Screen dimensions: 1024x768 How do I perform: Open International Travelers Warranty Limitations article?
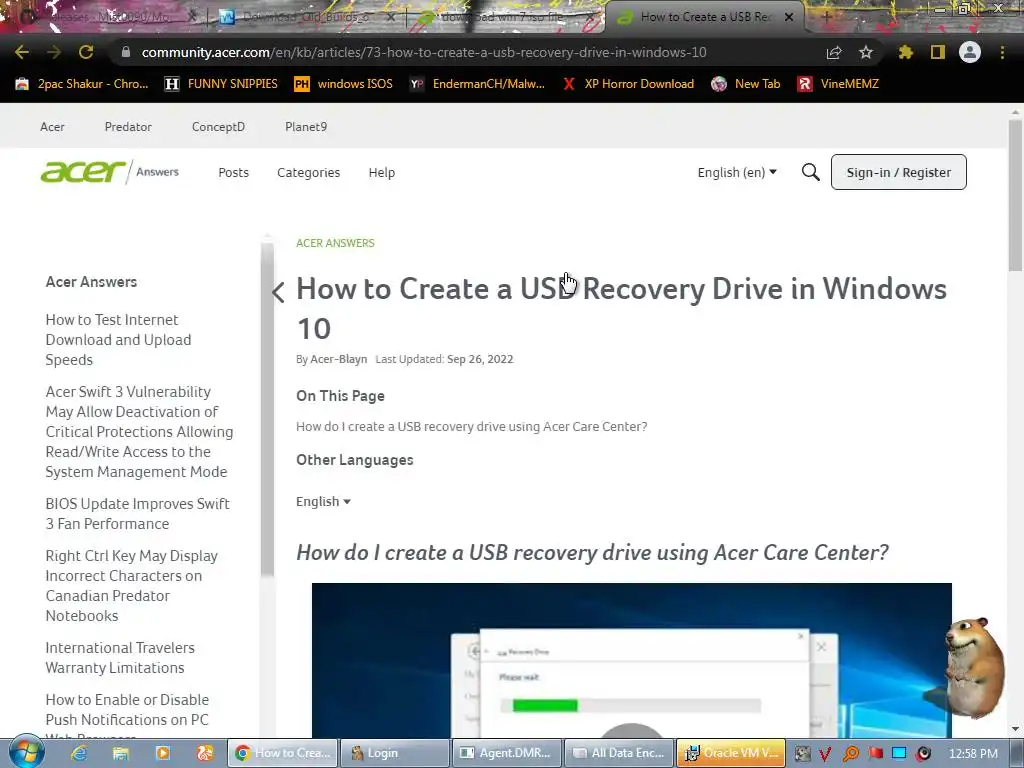pos(120,658)
